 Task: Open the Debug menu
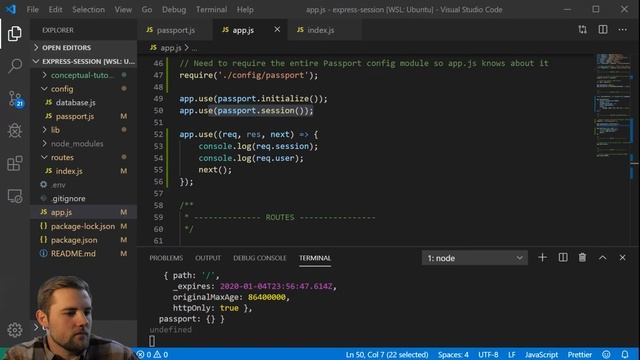click(174, 9)
